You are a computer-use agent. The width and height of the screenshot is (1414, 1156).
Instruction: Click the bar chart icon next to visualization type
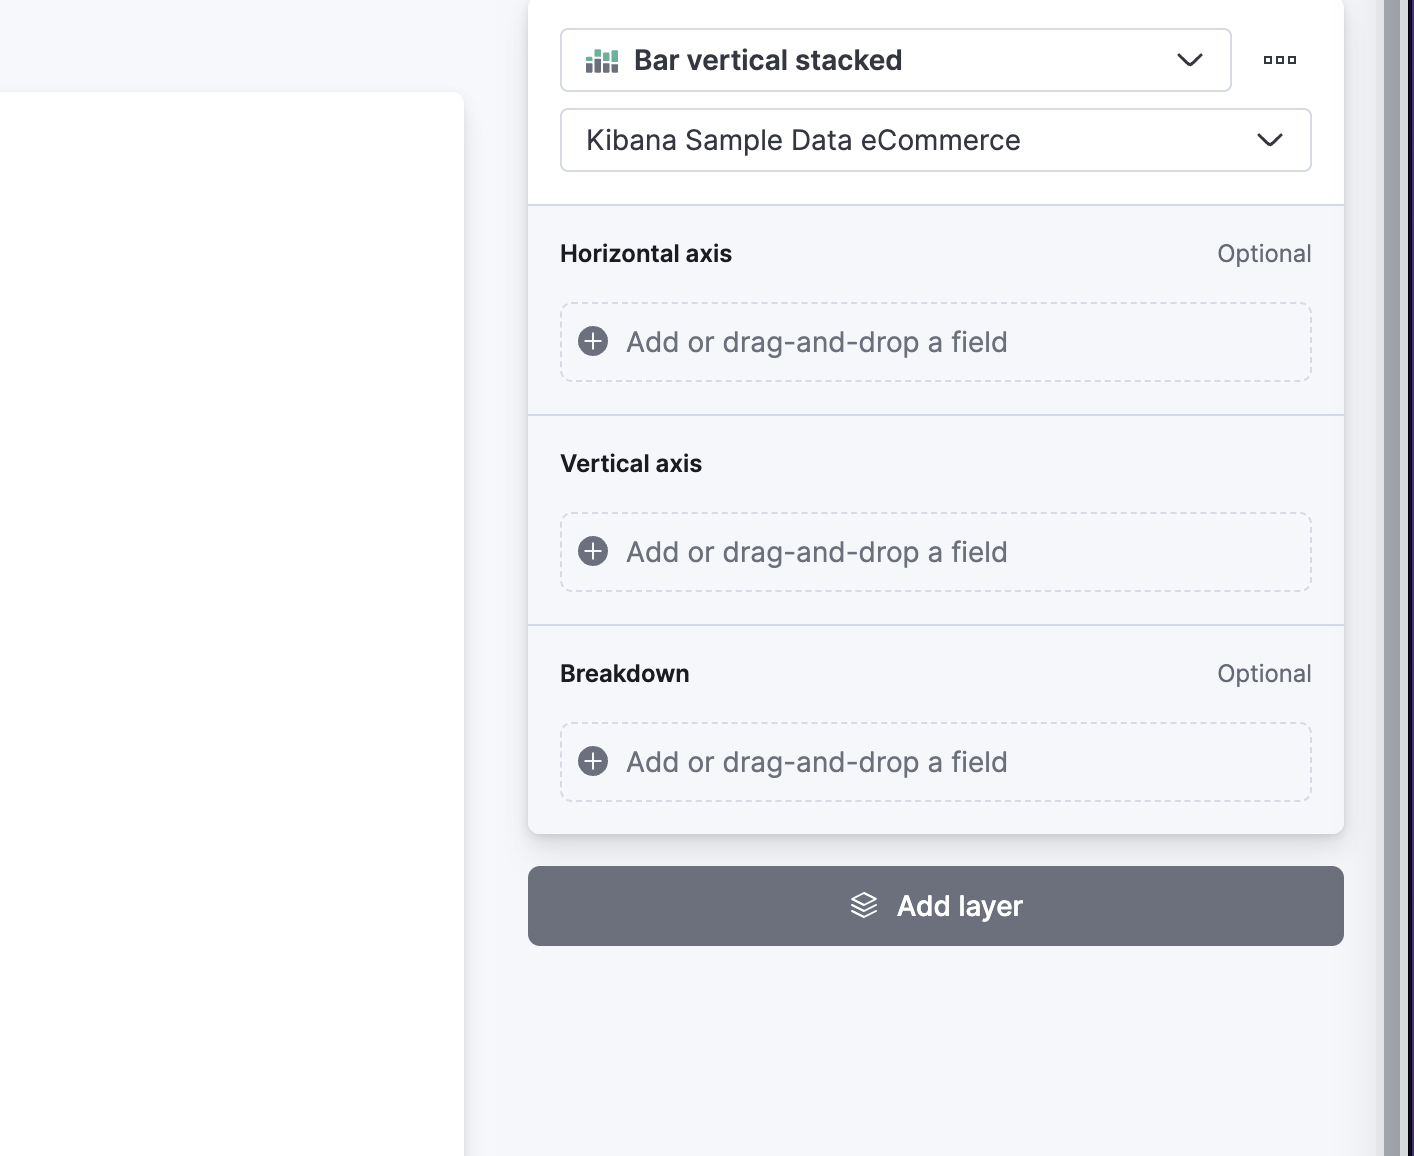click(x=601, y=59)
